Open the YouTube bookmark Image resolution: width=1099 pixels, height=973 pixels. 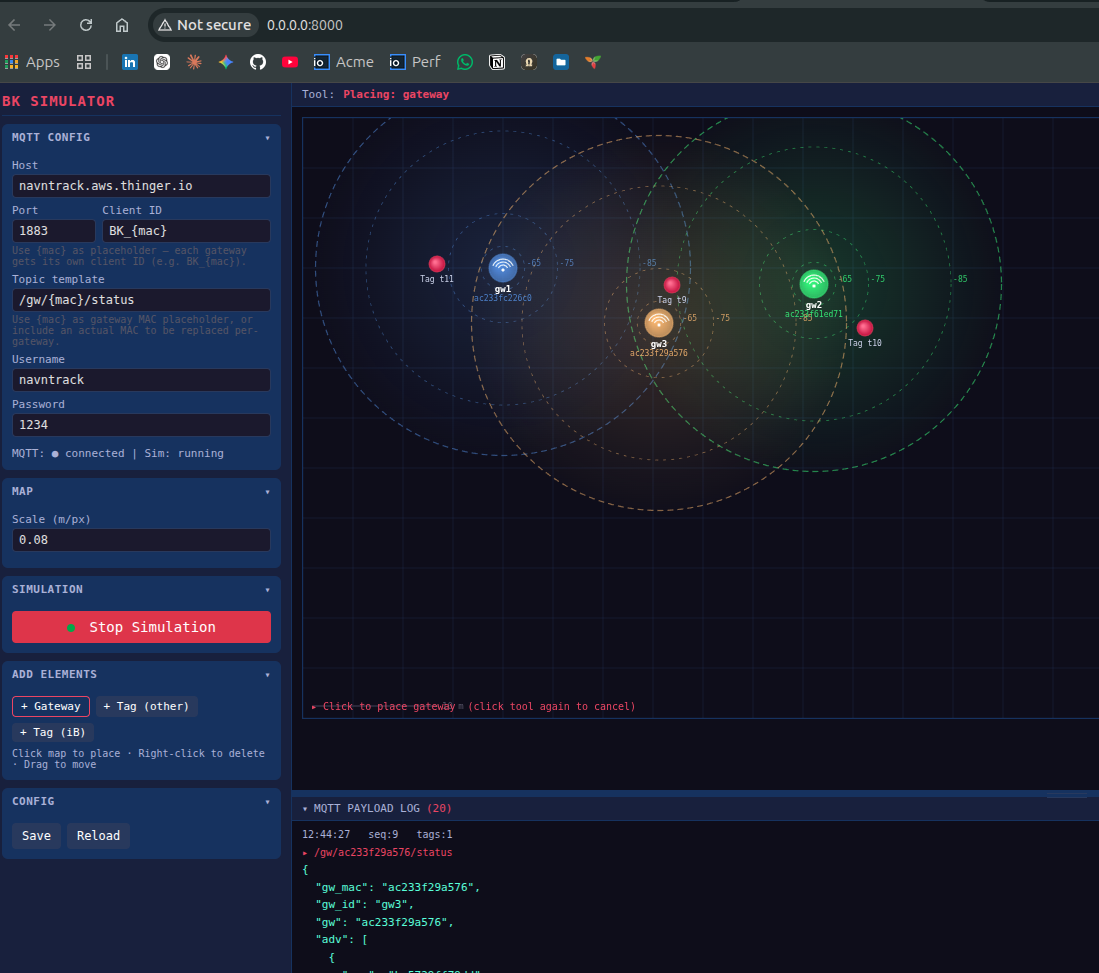(289, 62)
